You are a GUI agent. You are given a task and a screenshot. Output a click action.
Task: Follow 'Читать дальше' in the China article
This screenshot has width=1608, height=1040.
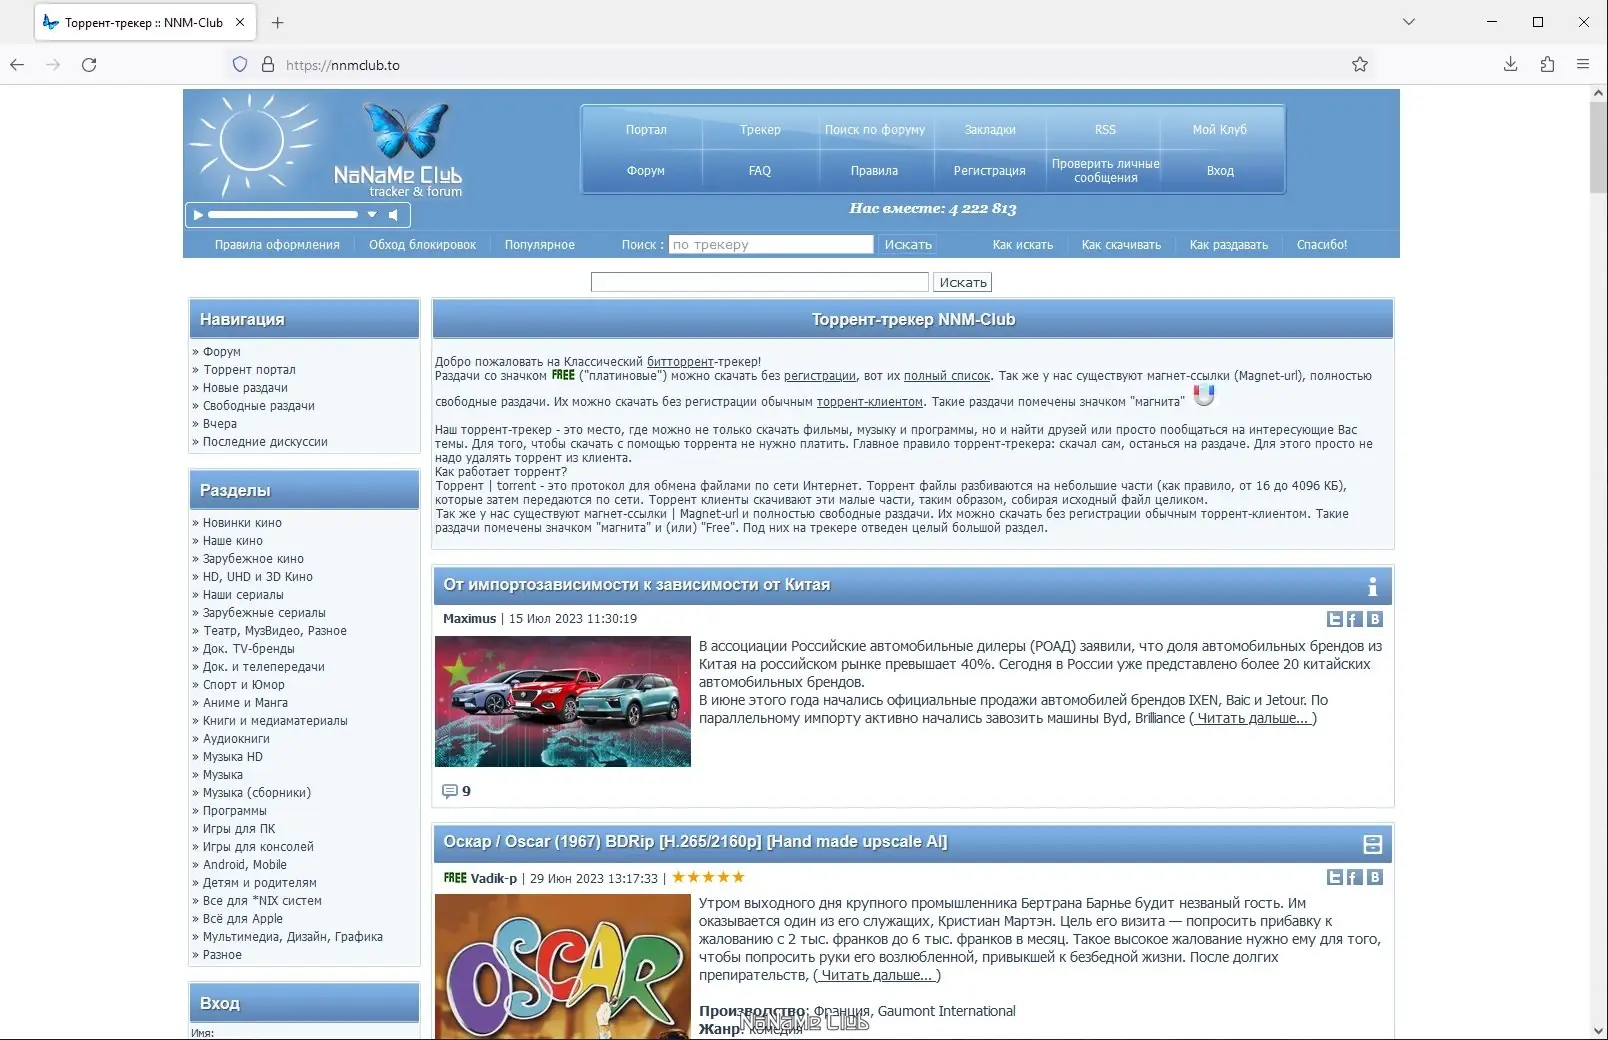click(x=1253, y=718)
